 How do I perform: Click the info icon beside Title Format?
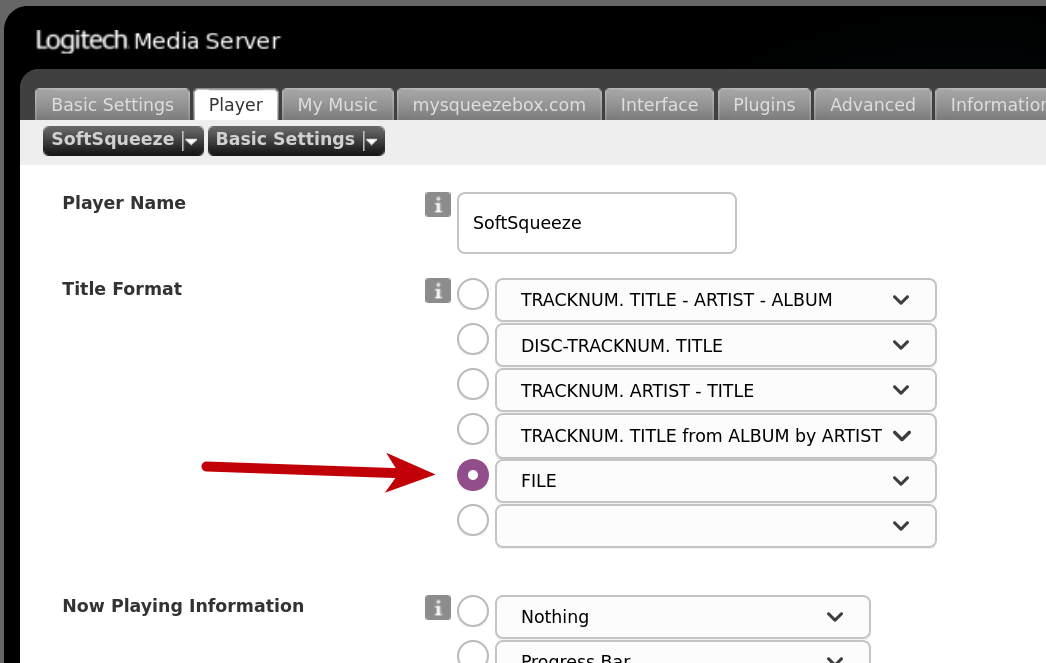[x=437, y=290]
